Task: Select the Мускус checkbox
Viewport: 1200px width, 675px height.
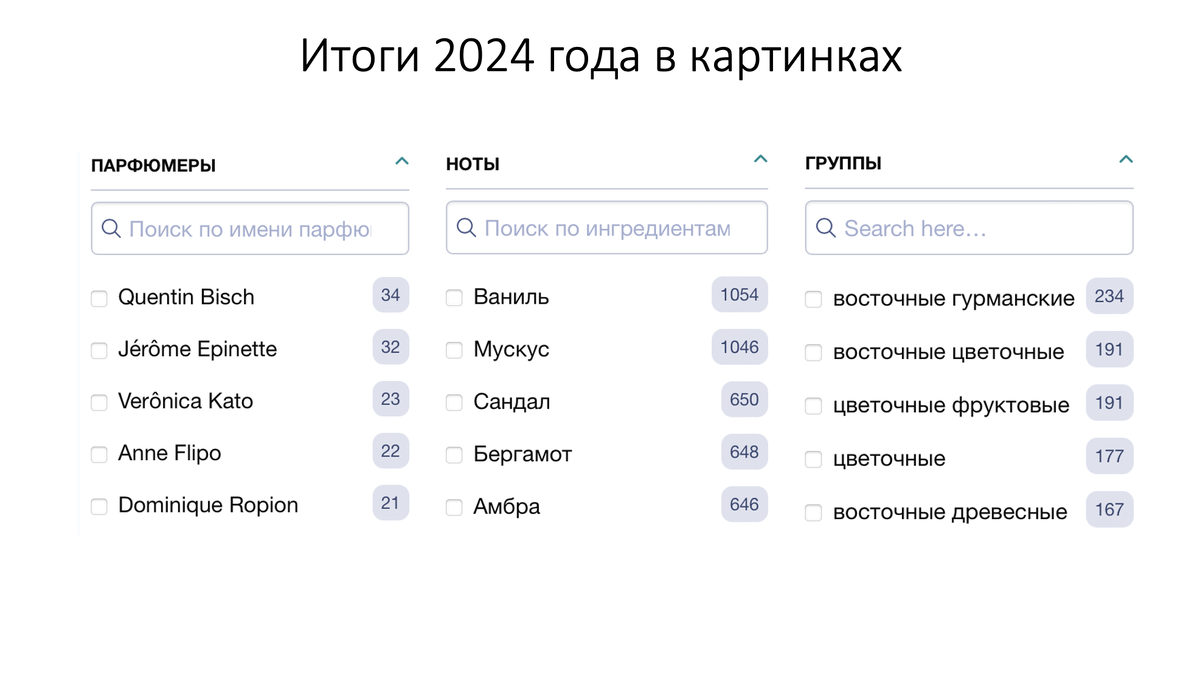Action: pyautogui.click(x=454, y=350)
